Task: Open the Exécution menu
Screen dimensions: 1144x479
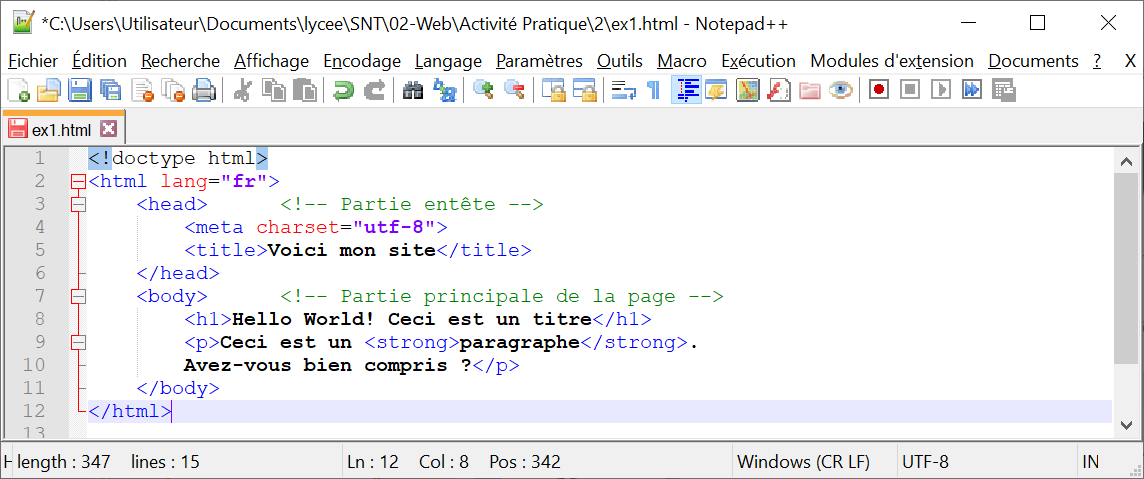Action: click(758, 61)
